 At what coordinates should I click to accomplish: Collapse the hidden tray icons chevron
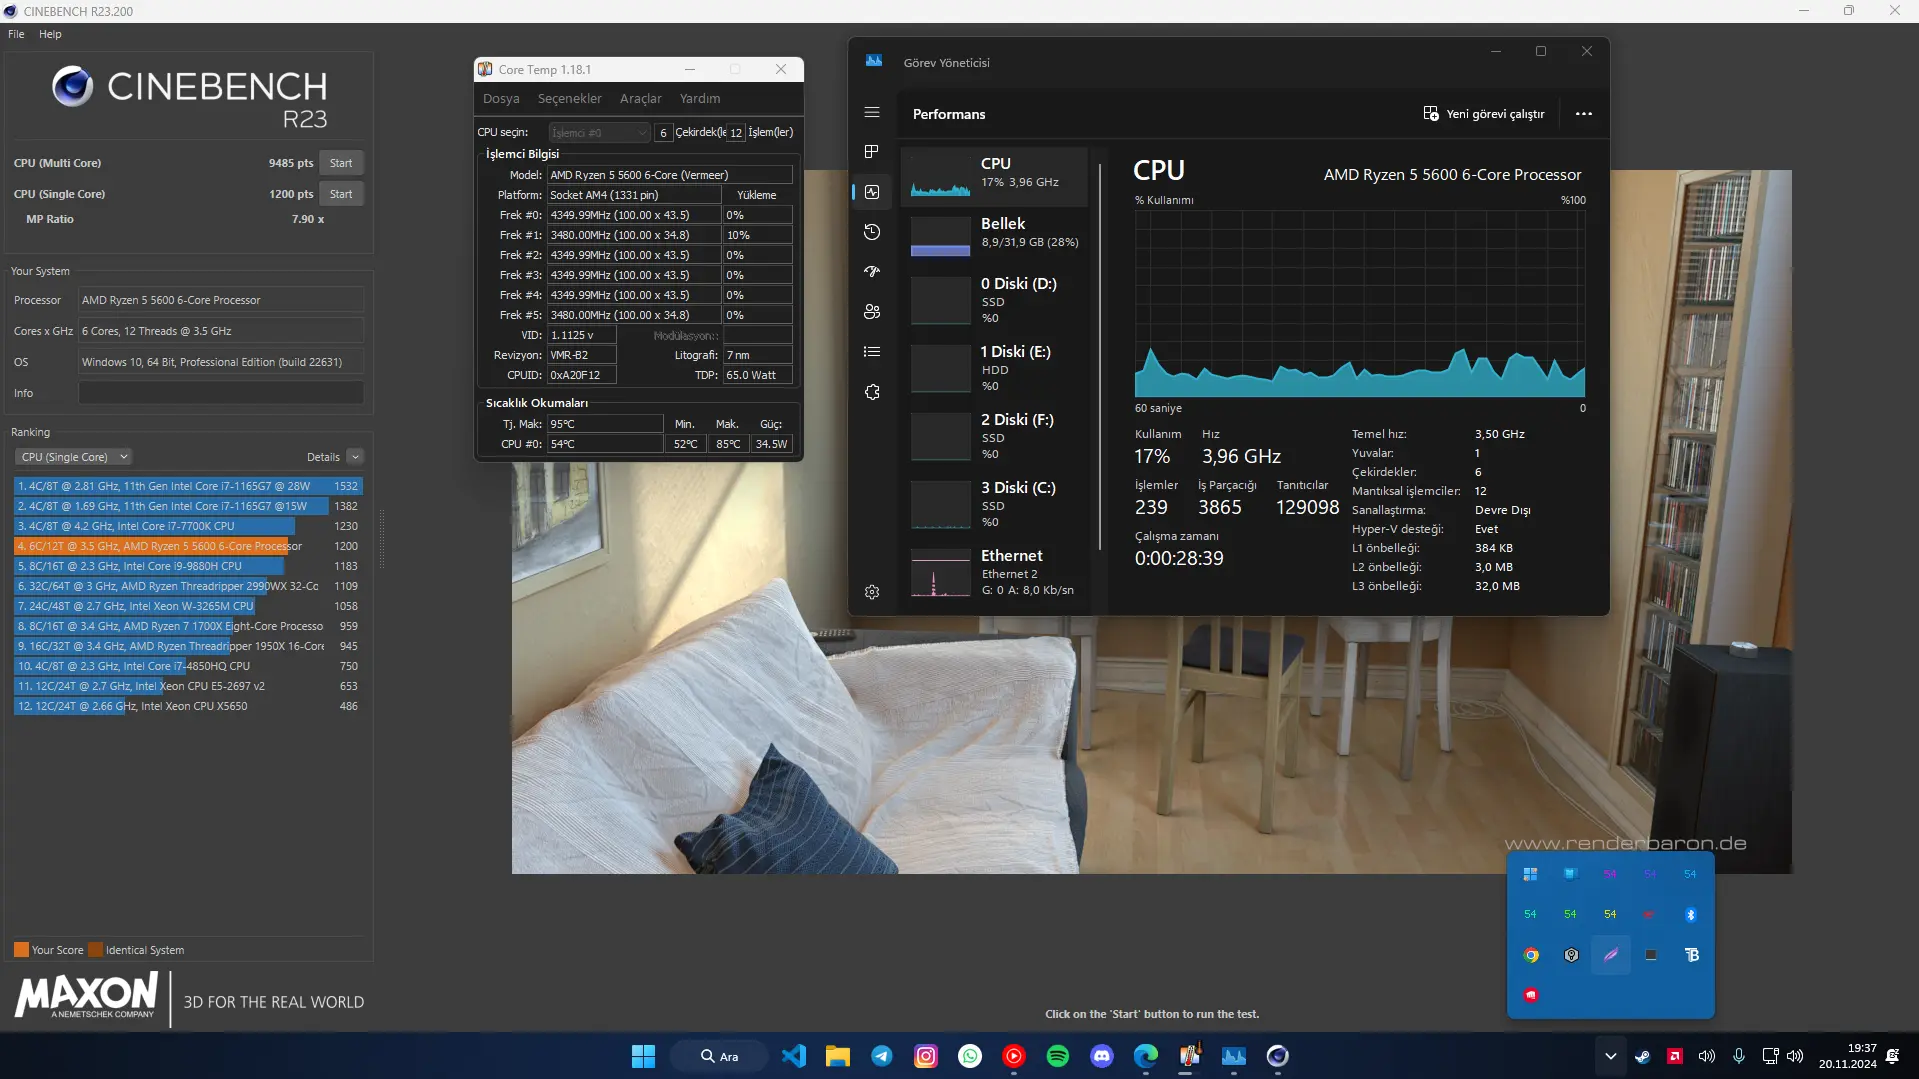coord(1610,1056)
